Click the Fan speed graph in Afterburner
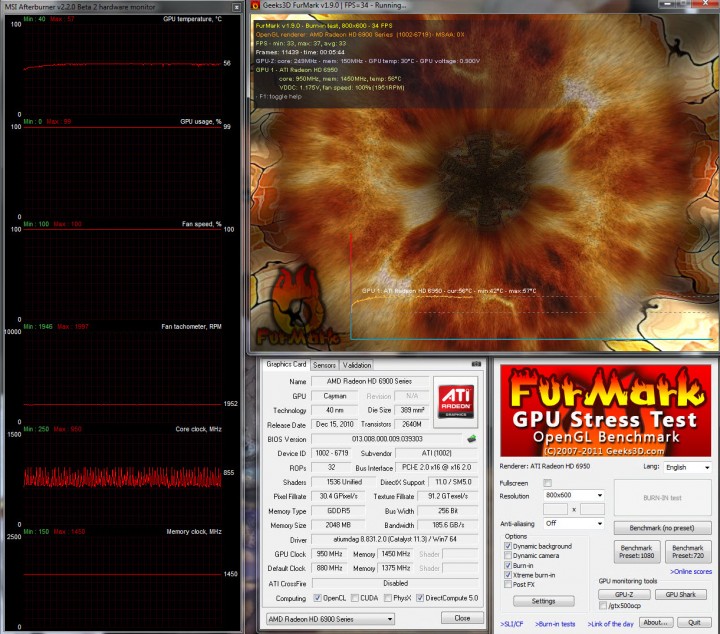 coord(123,273)
